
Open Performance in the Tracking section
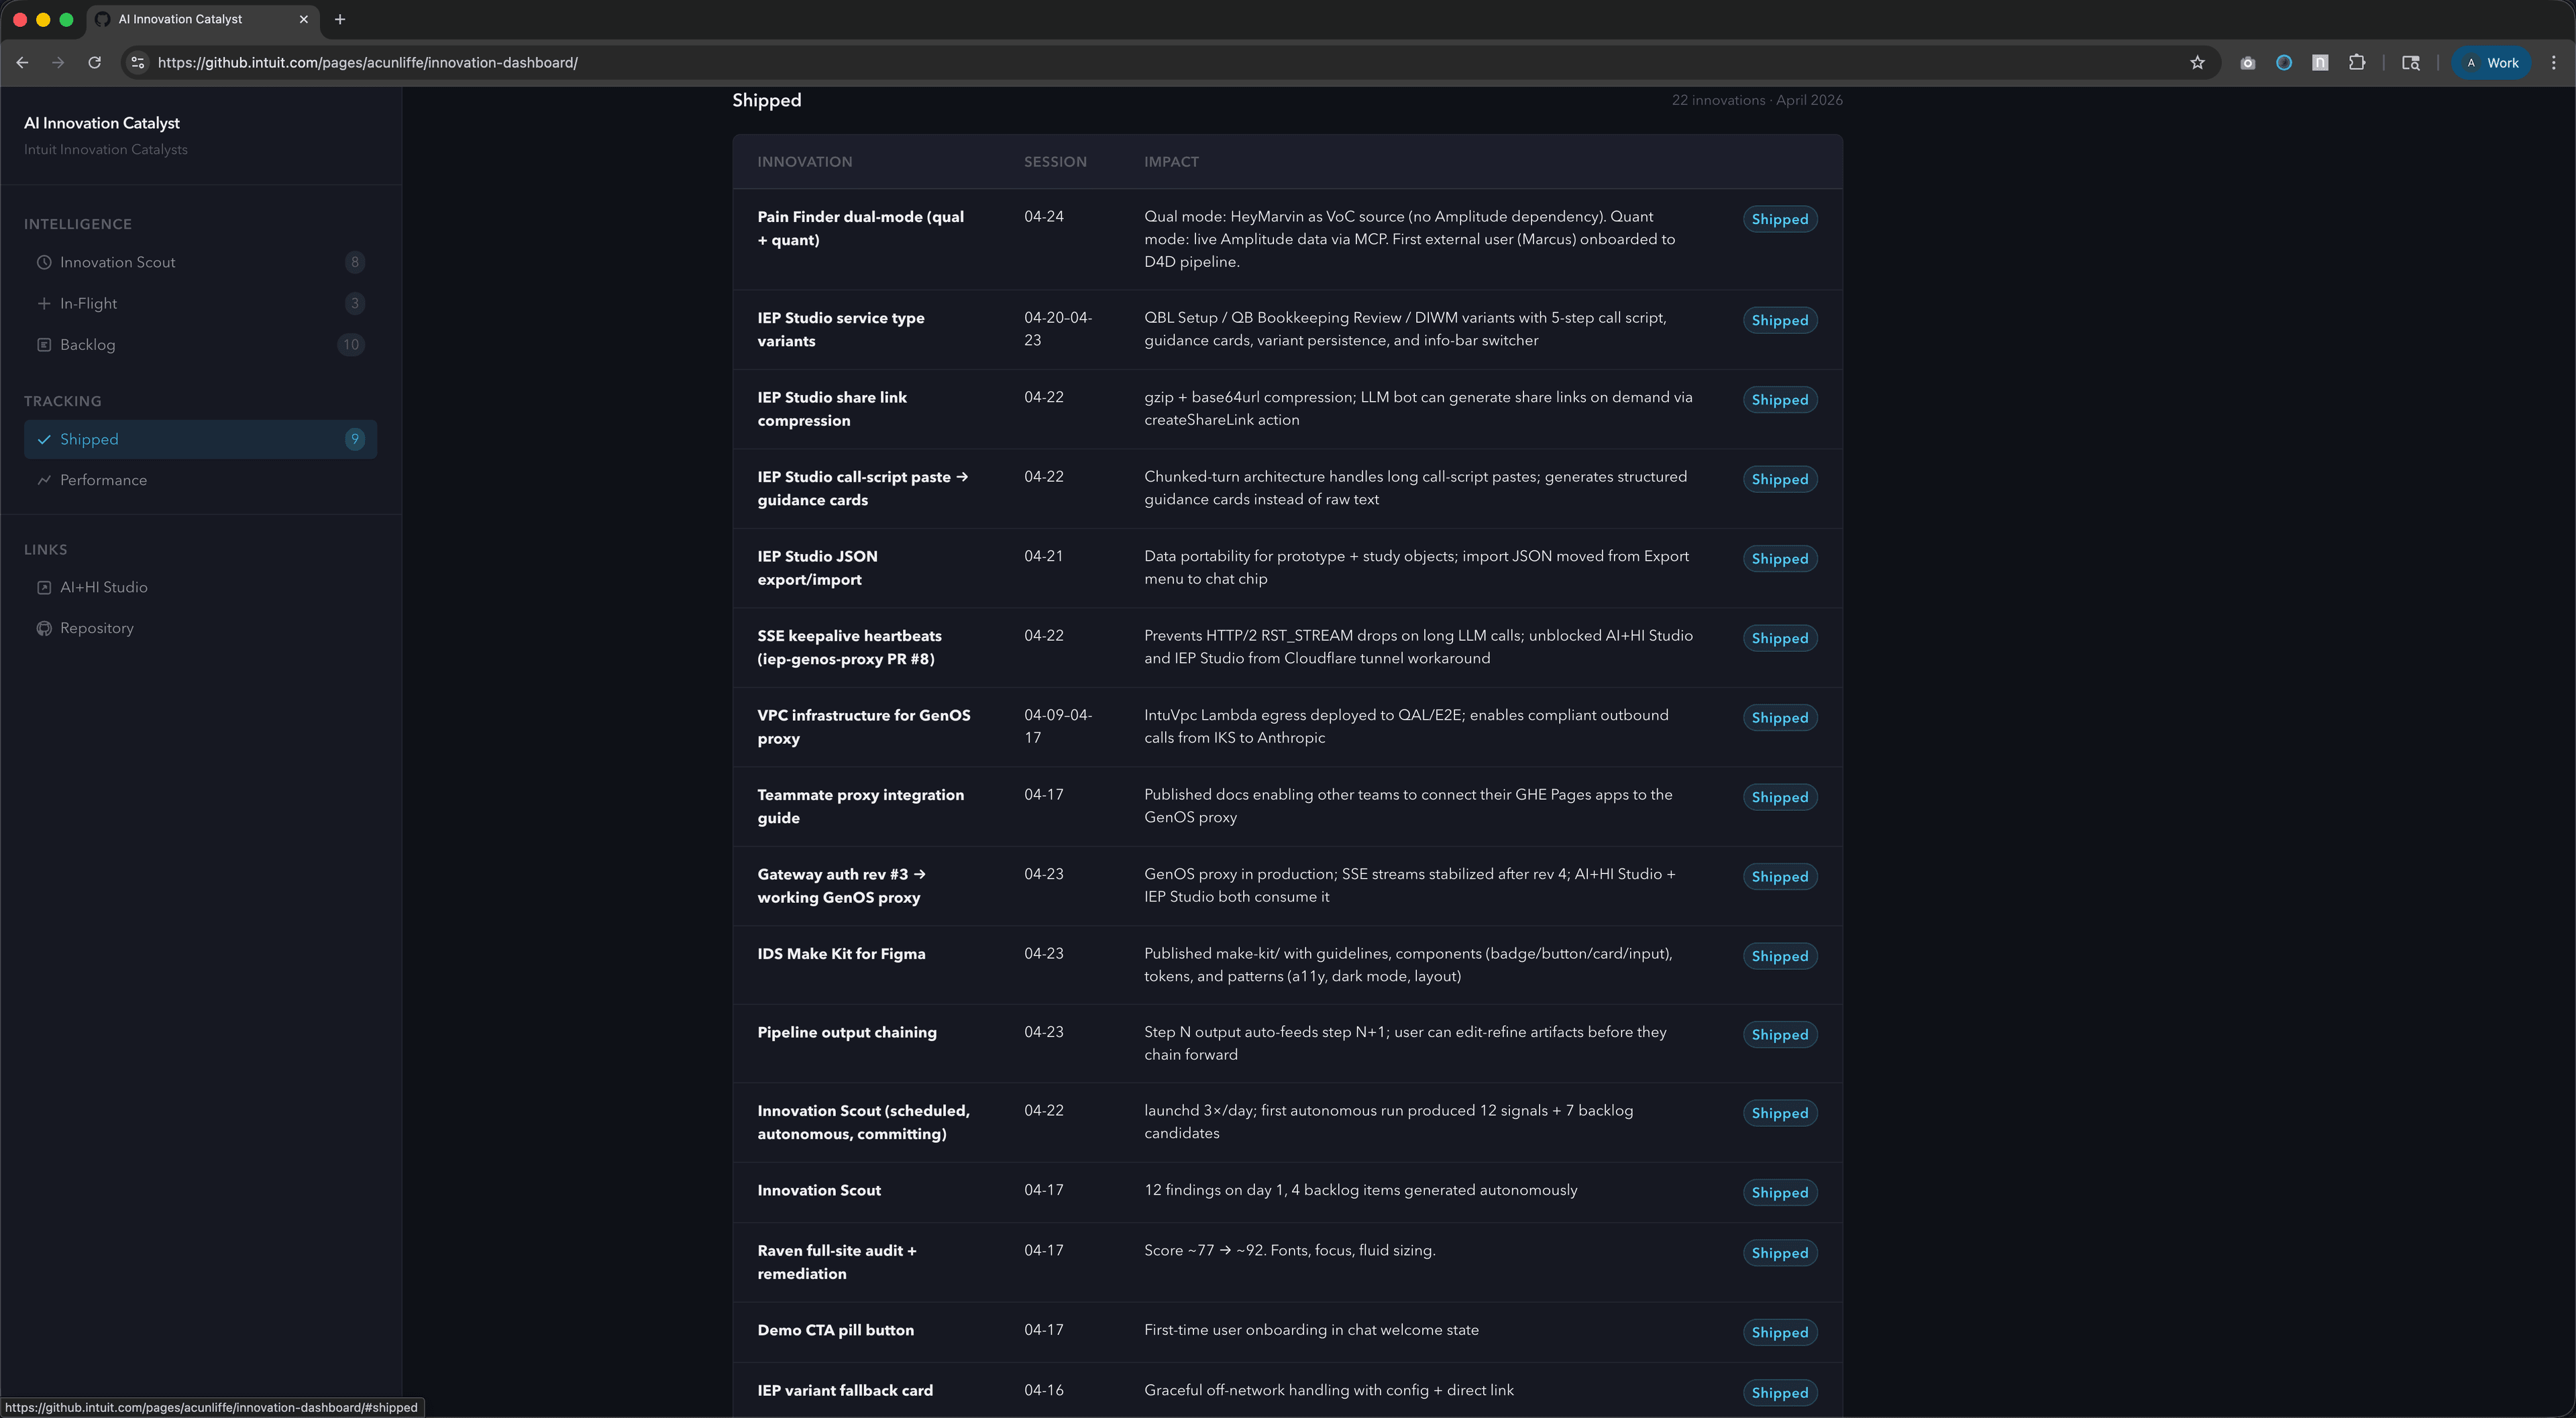coord(200,480)
